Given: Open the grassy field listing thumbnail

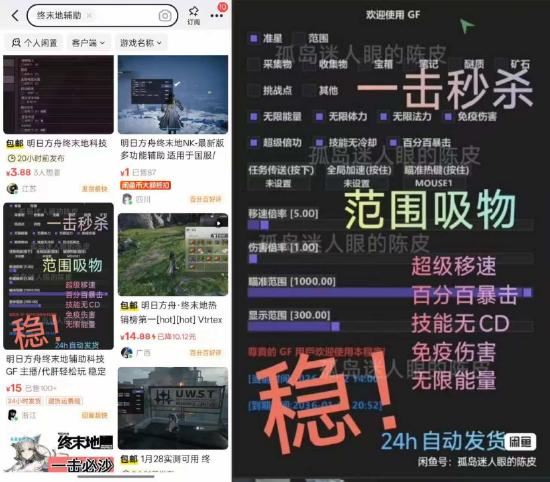Looking at the screenshot, I should (173, 255).
